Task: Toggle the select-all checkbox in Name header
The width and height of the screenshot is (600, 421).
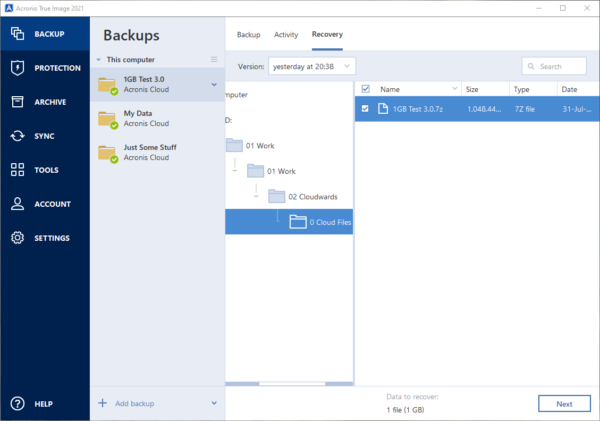Action: click(365, 89)
